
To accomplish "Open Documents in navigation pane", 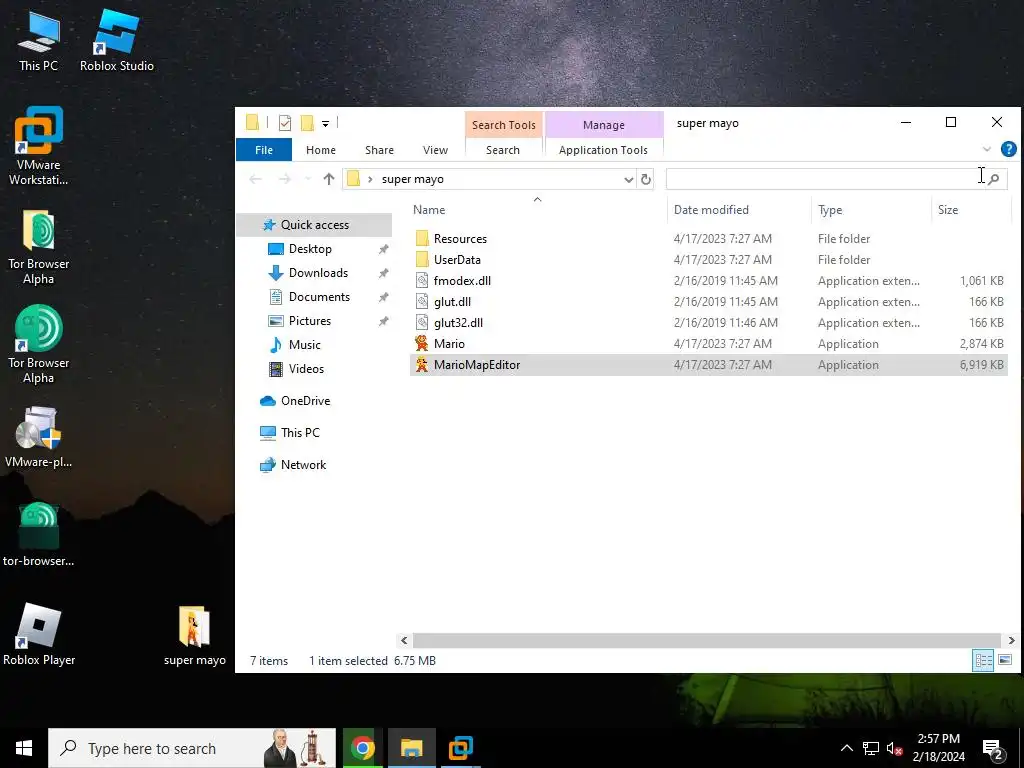I will (x=319, y=296).
